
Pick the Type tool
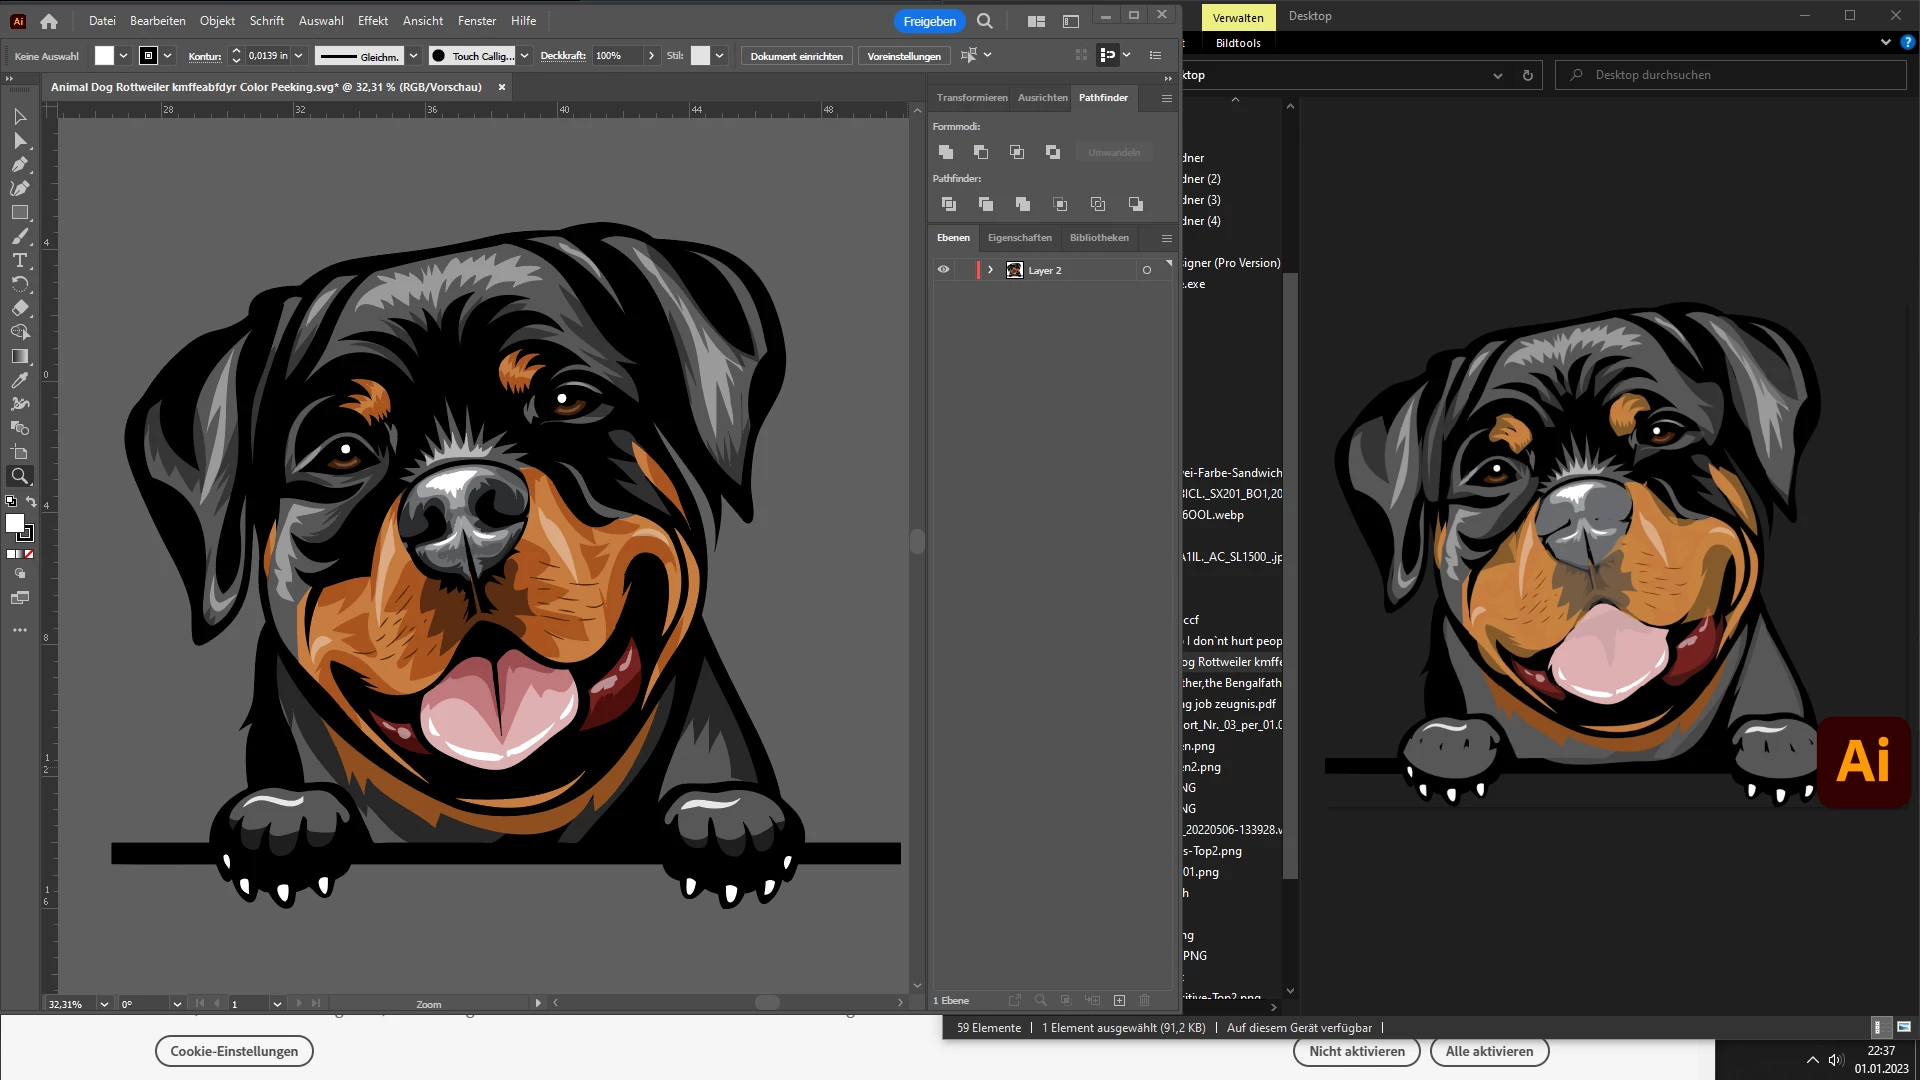(20, 260)
